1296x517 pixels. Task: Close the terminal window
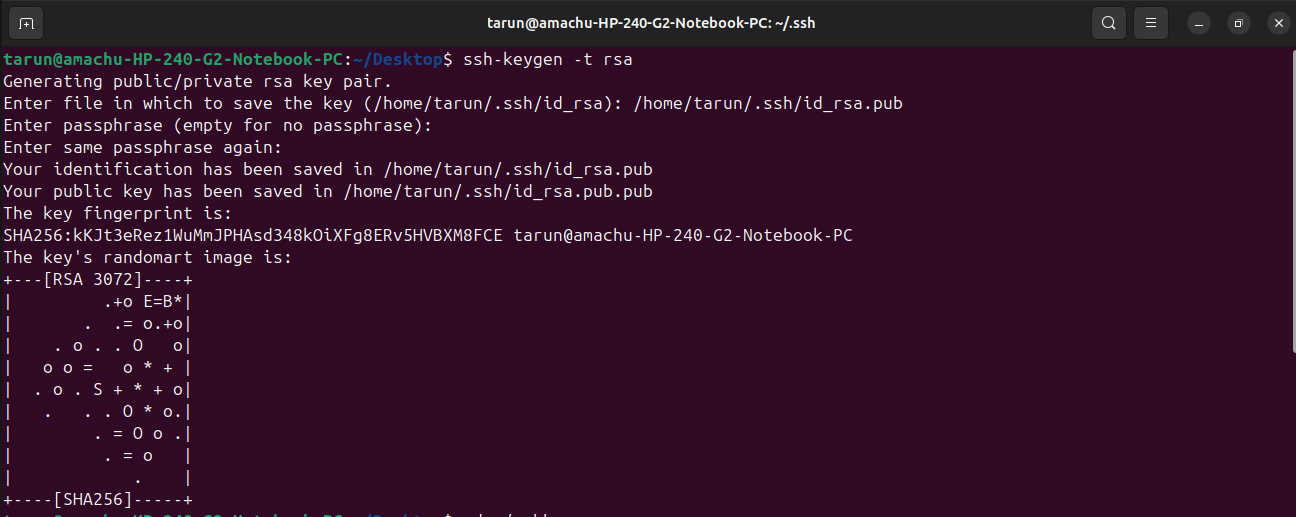pyautogui.click(x=1277, y=22)
